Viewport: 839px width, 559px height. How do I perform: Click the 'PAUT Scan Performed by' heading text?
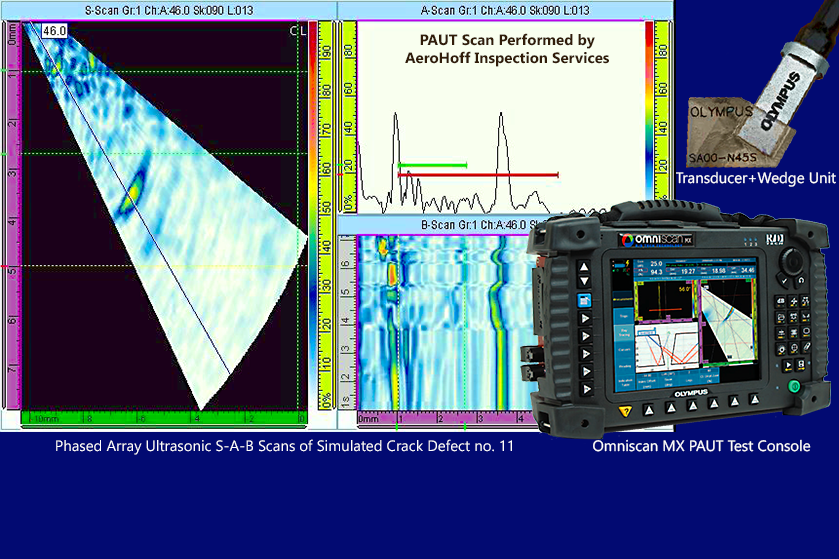tap(507, 40)
